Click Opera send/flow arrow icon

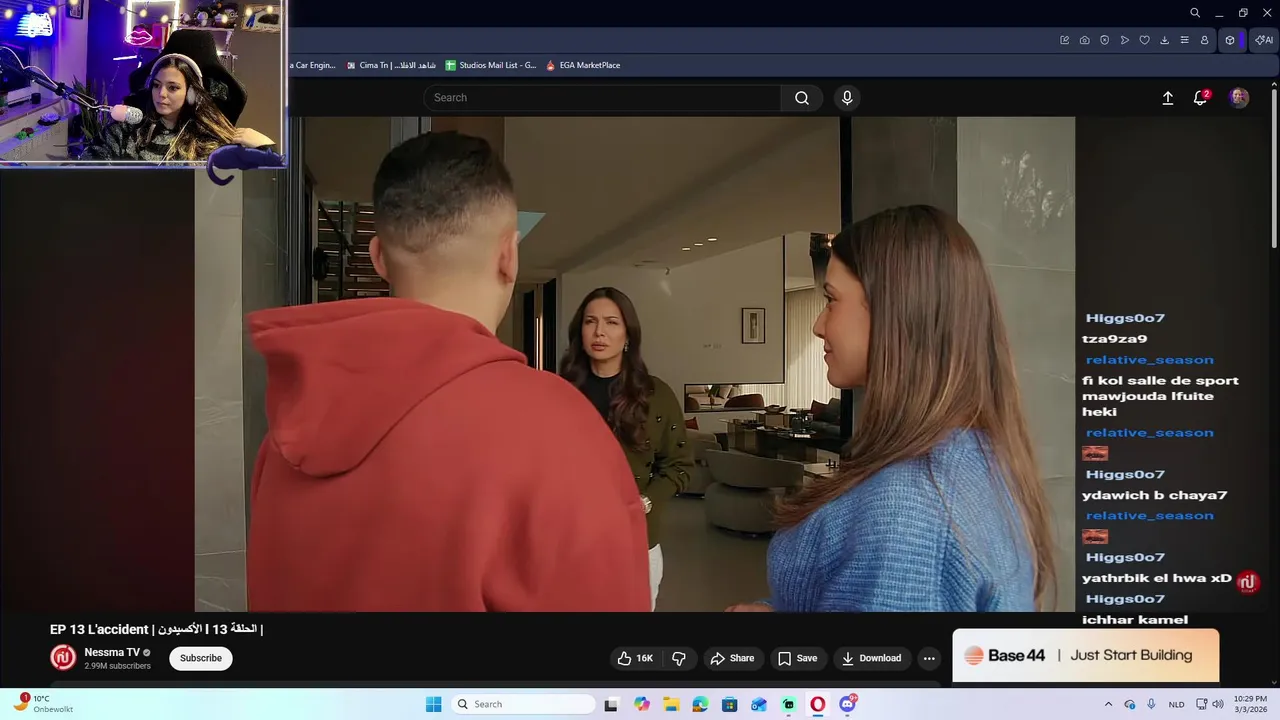(1125, 40)
